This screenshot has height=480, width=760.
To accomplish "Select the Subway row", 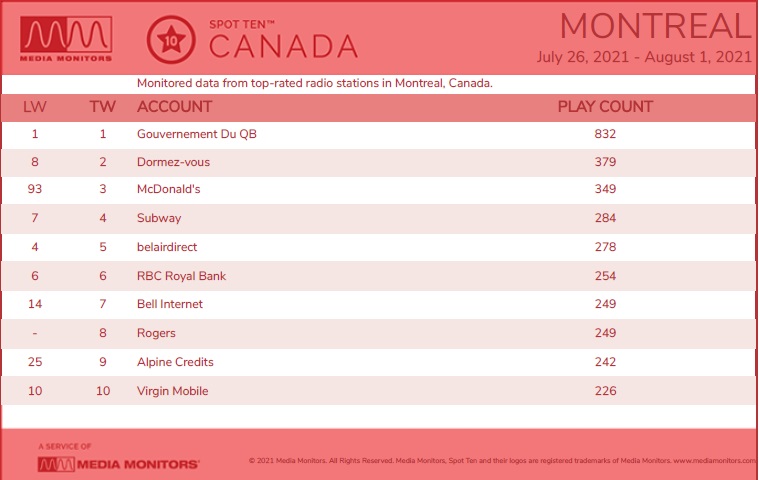I will click(x=378, y=218).
